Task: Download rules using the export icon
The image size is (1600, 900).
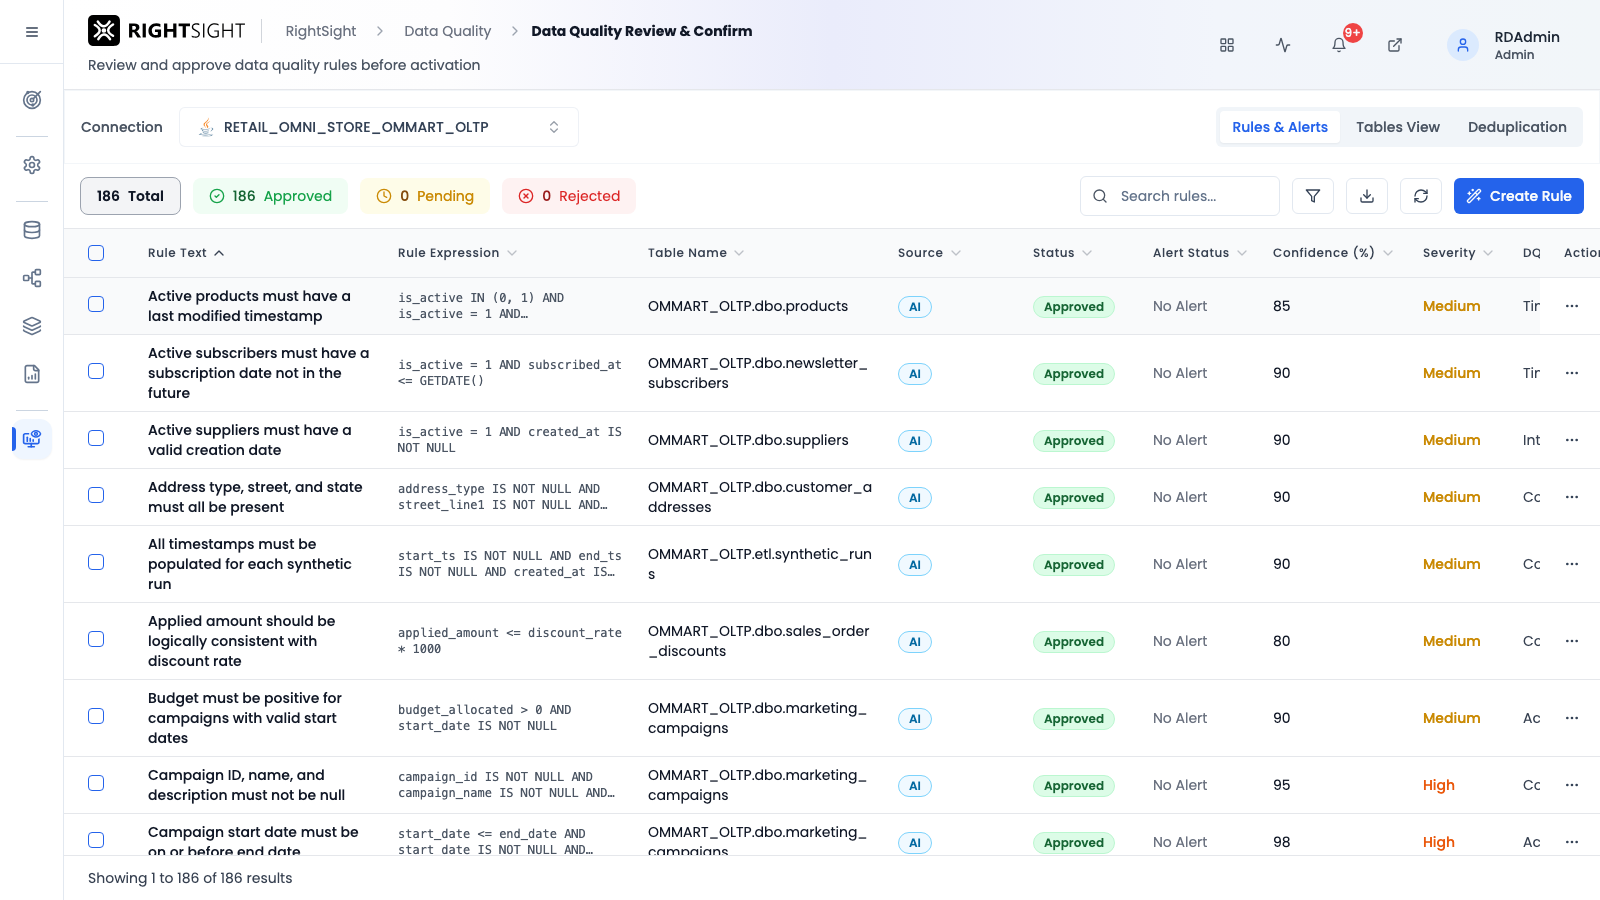Action: click(x=1367, y=196)
